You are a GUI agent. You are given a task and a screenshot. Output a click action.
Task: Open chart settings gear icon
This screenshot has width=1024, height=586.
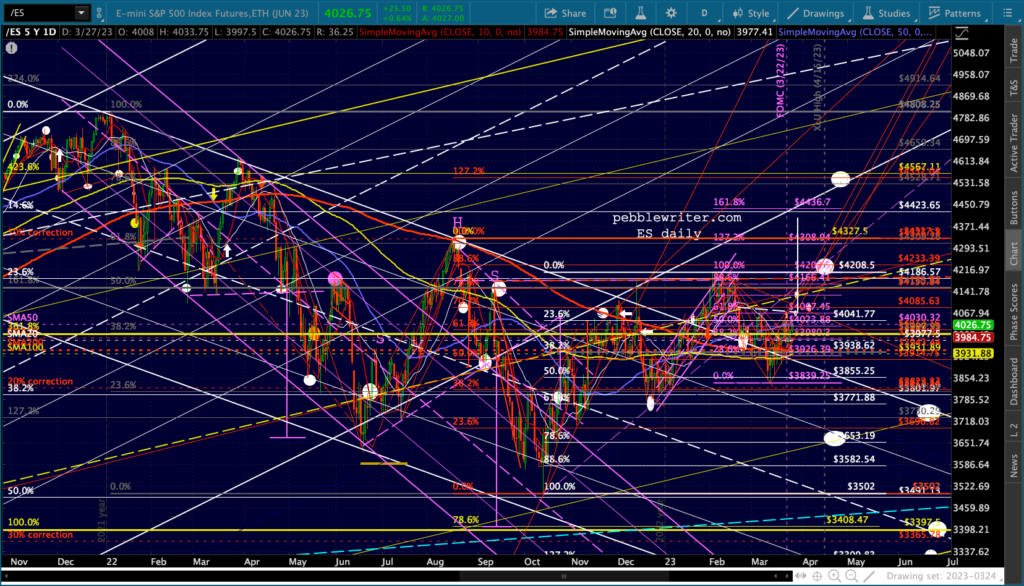tap(671, 13)
